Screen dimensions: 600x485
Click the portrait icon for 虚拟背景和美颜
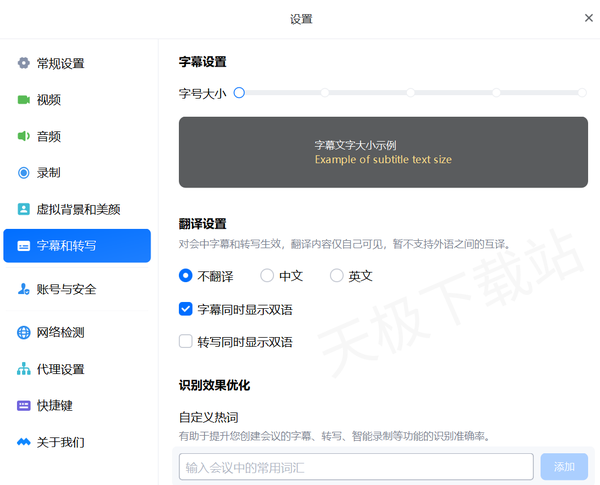coord(24,209)
